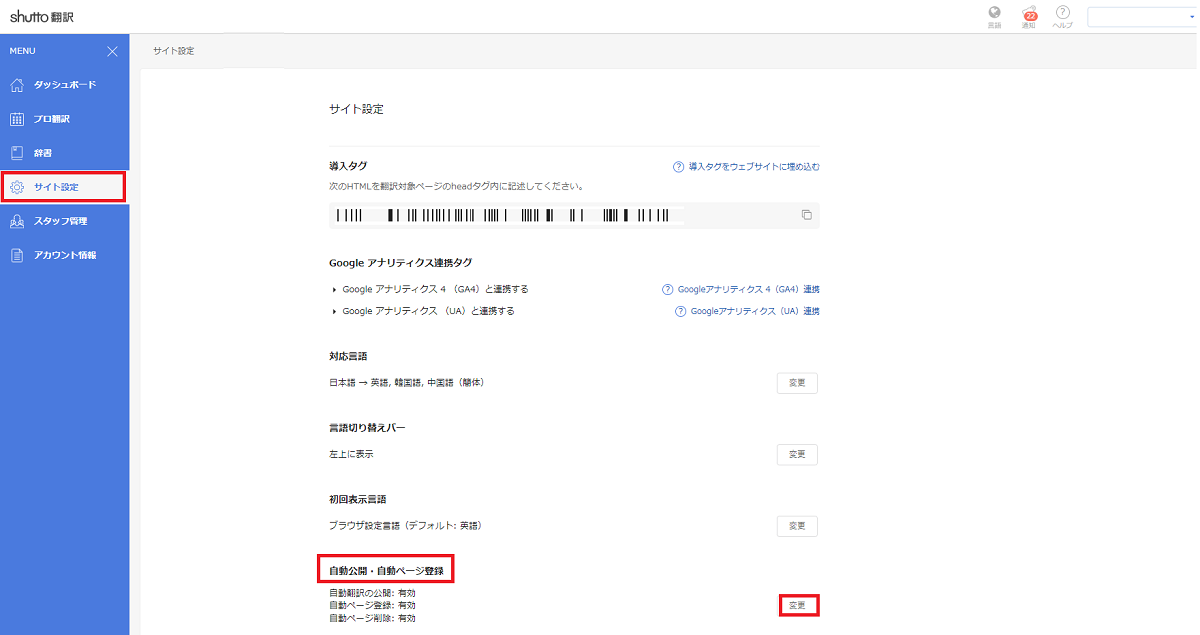Click 変更 button for 対応言語
1200x635 pixels.
pyautogui.click(x=797, y=383)
